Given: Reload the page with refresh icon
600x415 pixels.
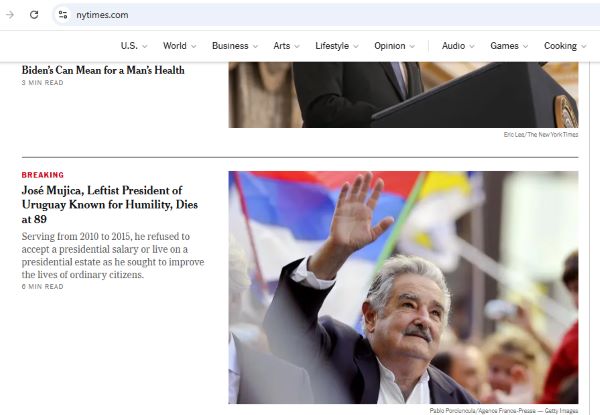Looking at the screenshot, I should [34, 15].
